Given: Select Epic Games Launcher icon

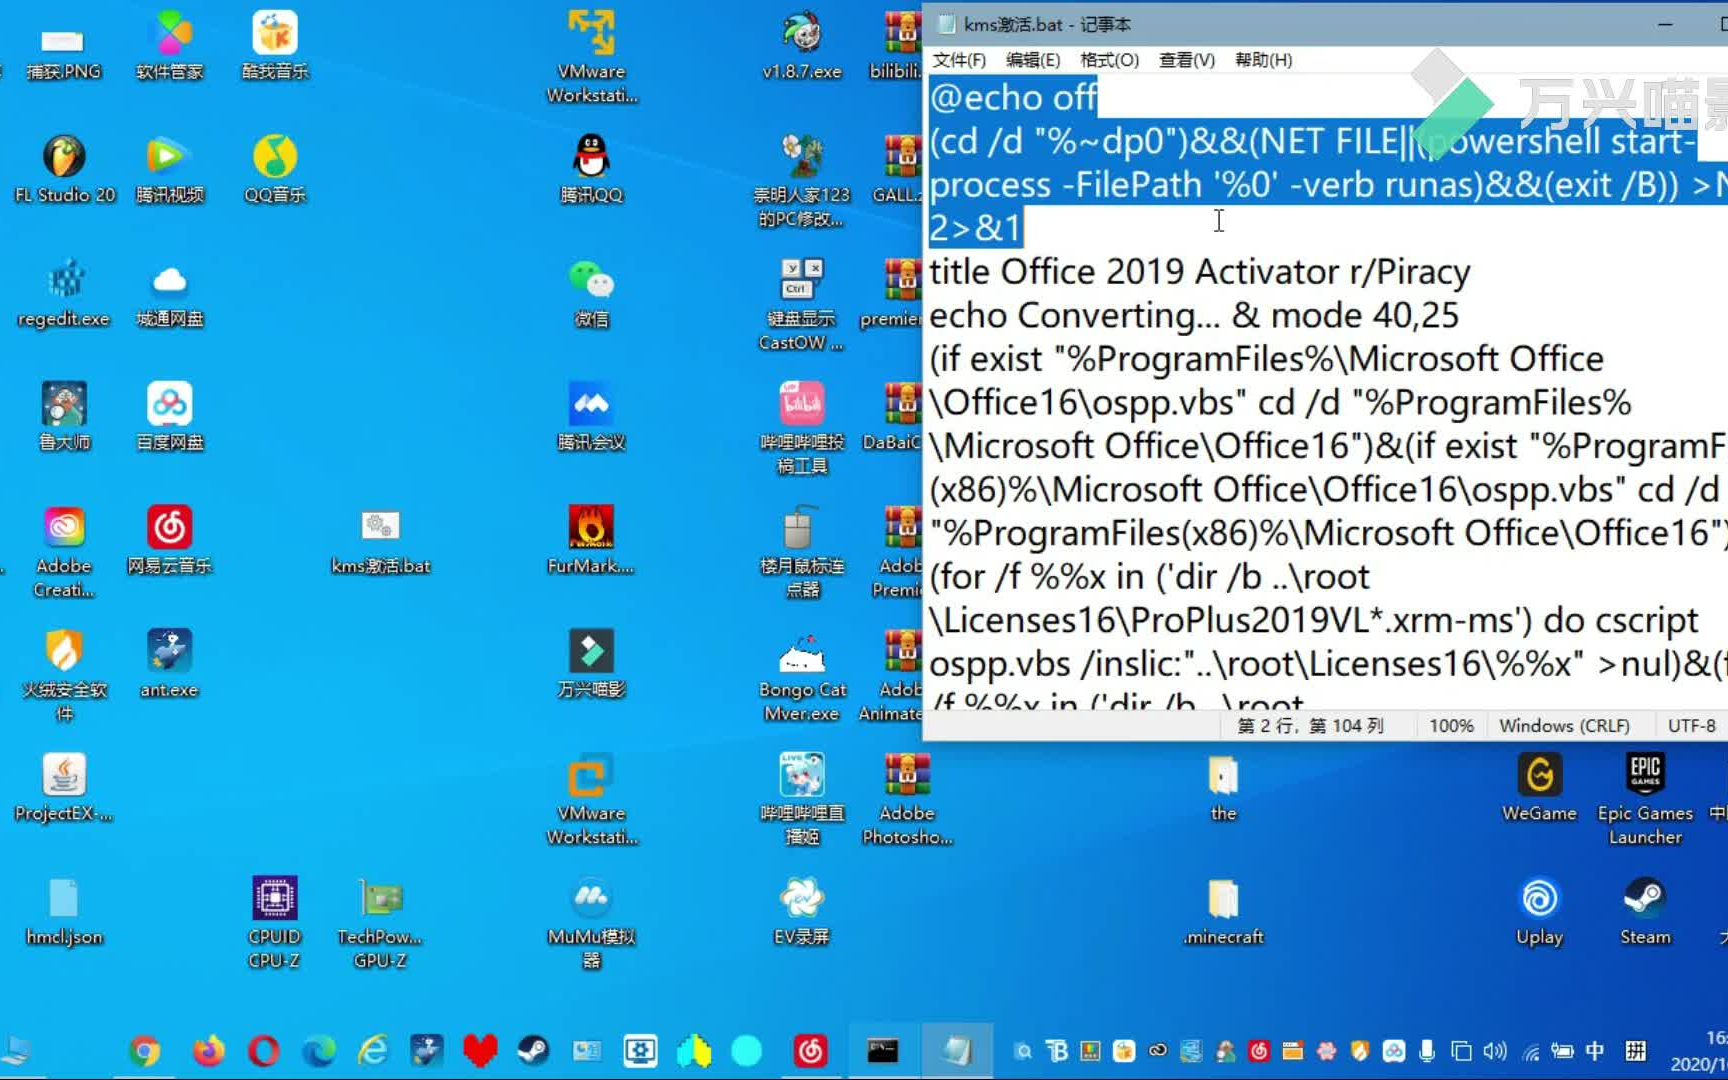Looking at the screenshot, I should [x=1645, y=799].
